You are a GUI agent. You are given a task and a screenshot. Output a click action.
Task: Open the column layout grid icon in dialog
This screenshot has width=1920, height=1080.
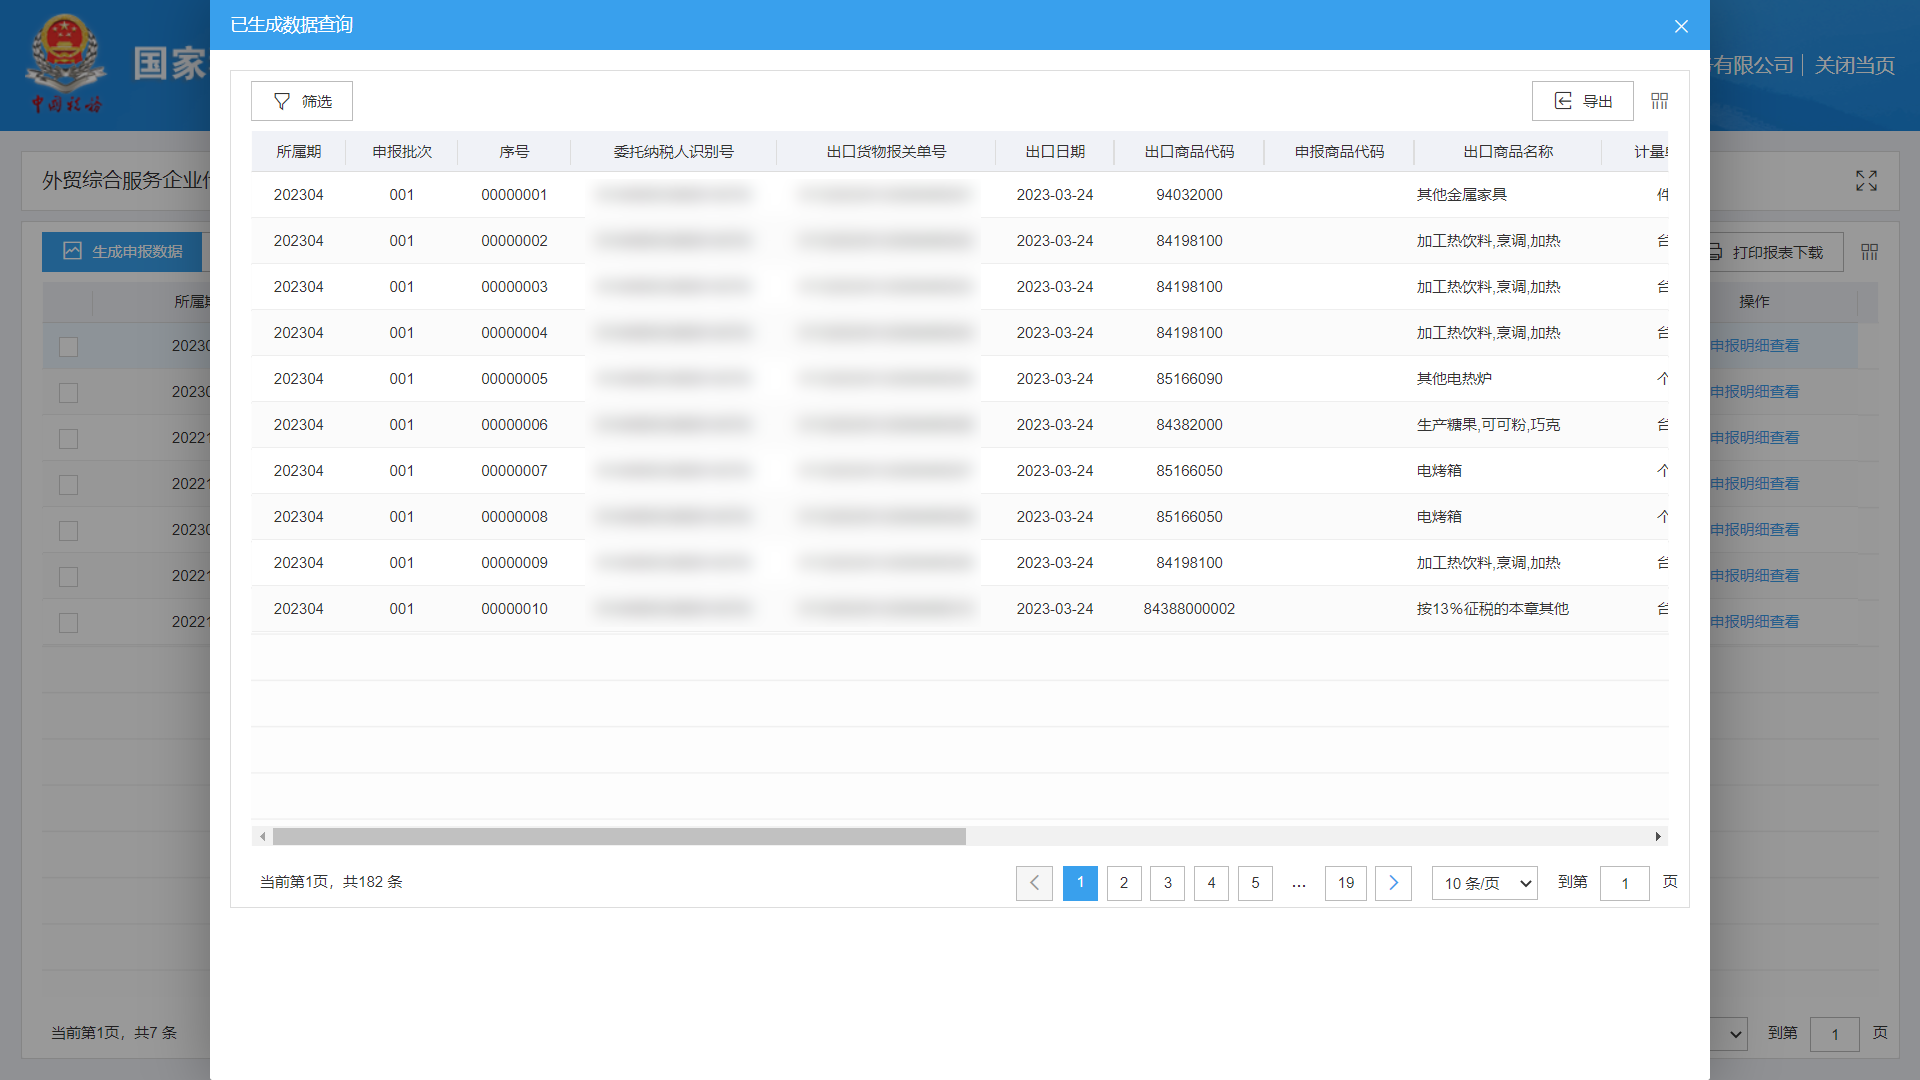[x=1659, y=101]
